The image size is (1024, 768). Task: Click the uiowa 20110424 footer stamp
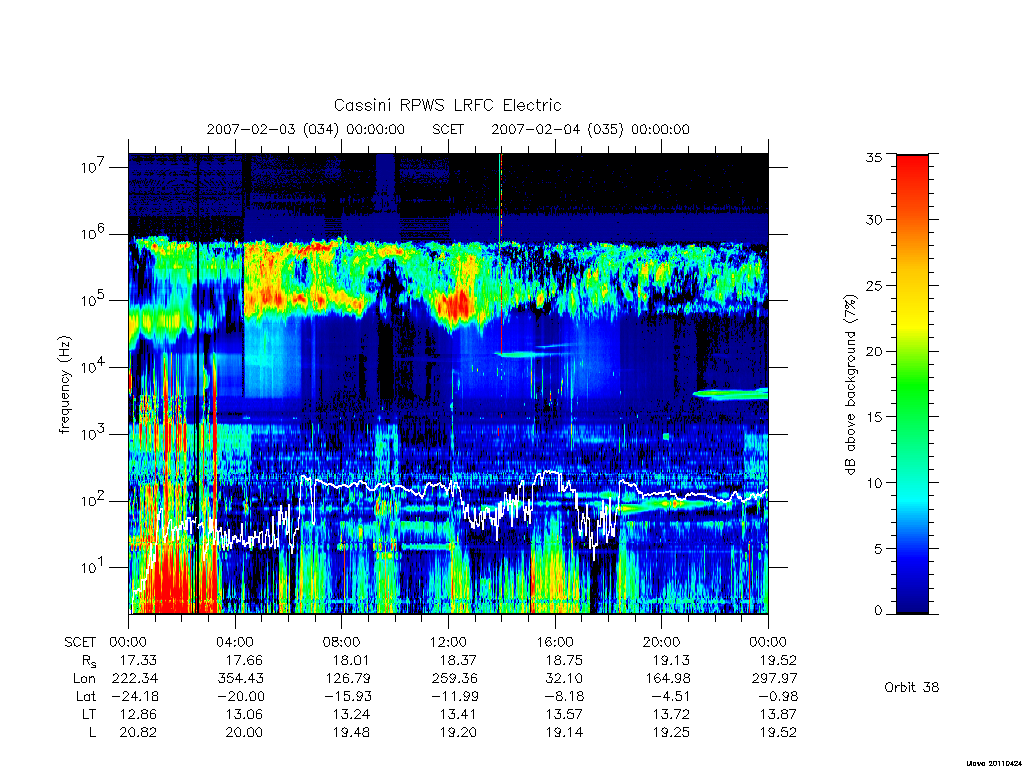pyautogui.click(x=993, y=763)
